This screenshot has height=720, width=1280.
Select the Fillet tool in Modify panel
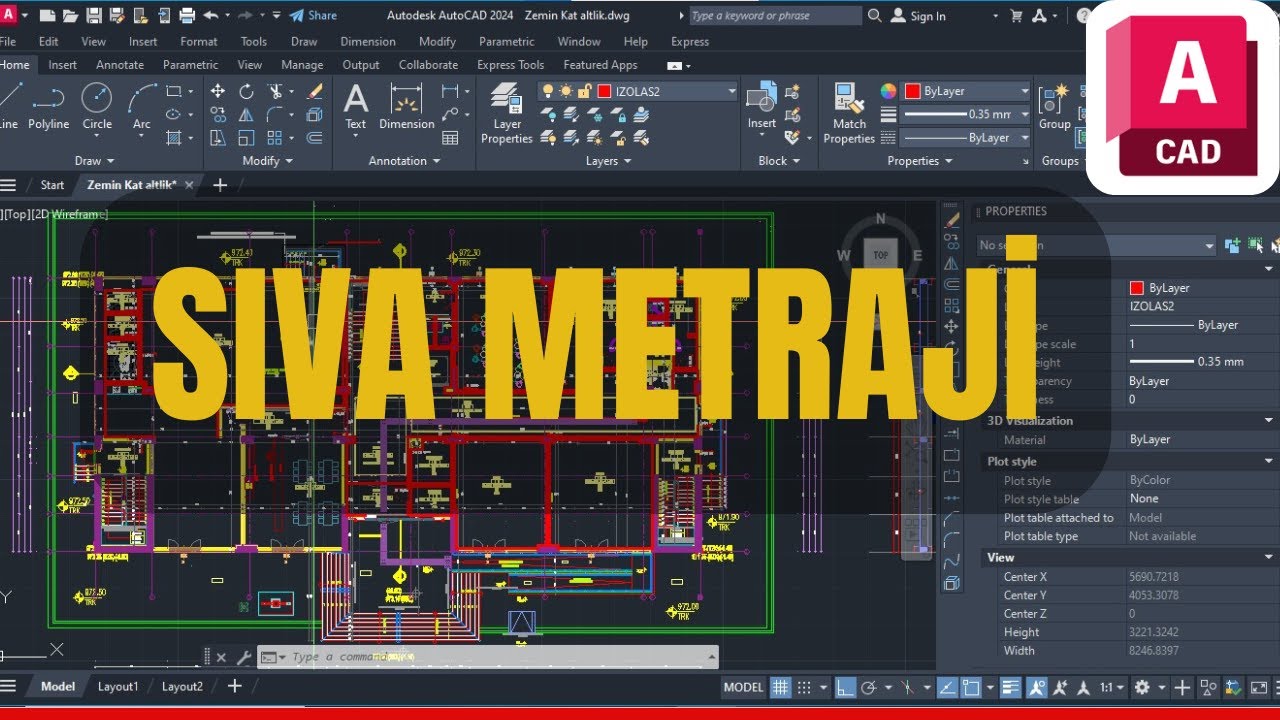(276, 115)
